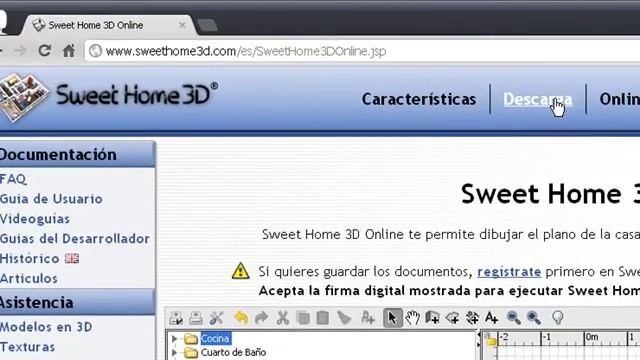Image resolution: width=640 pixels, height=360 pixels.
Task: Switch to the Sweet Home 3D Online tab
Action: tap(108, 25)
